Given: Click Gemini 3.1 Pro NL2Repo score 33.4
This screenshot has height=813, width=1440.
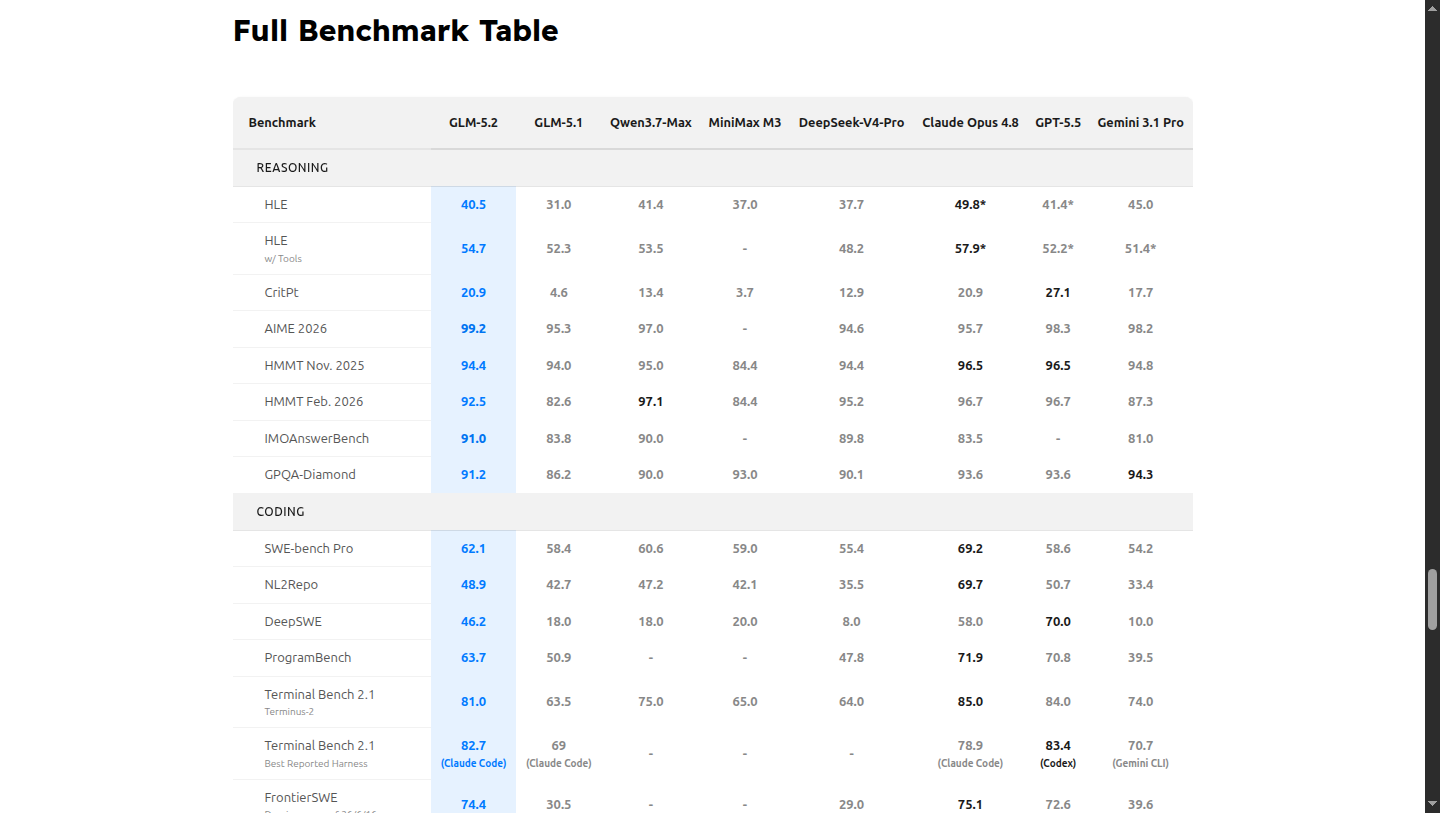Looking at the screenshot, I should coord(1140,585).
